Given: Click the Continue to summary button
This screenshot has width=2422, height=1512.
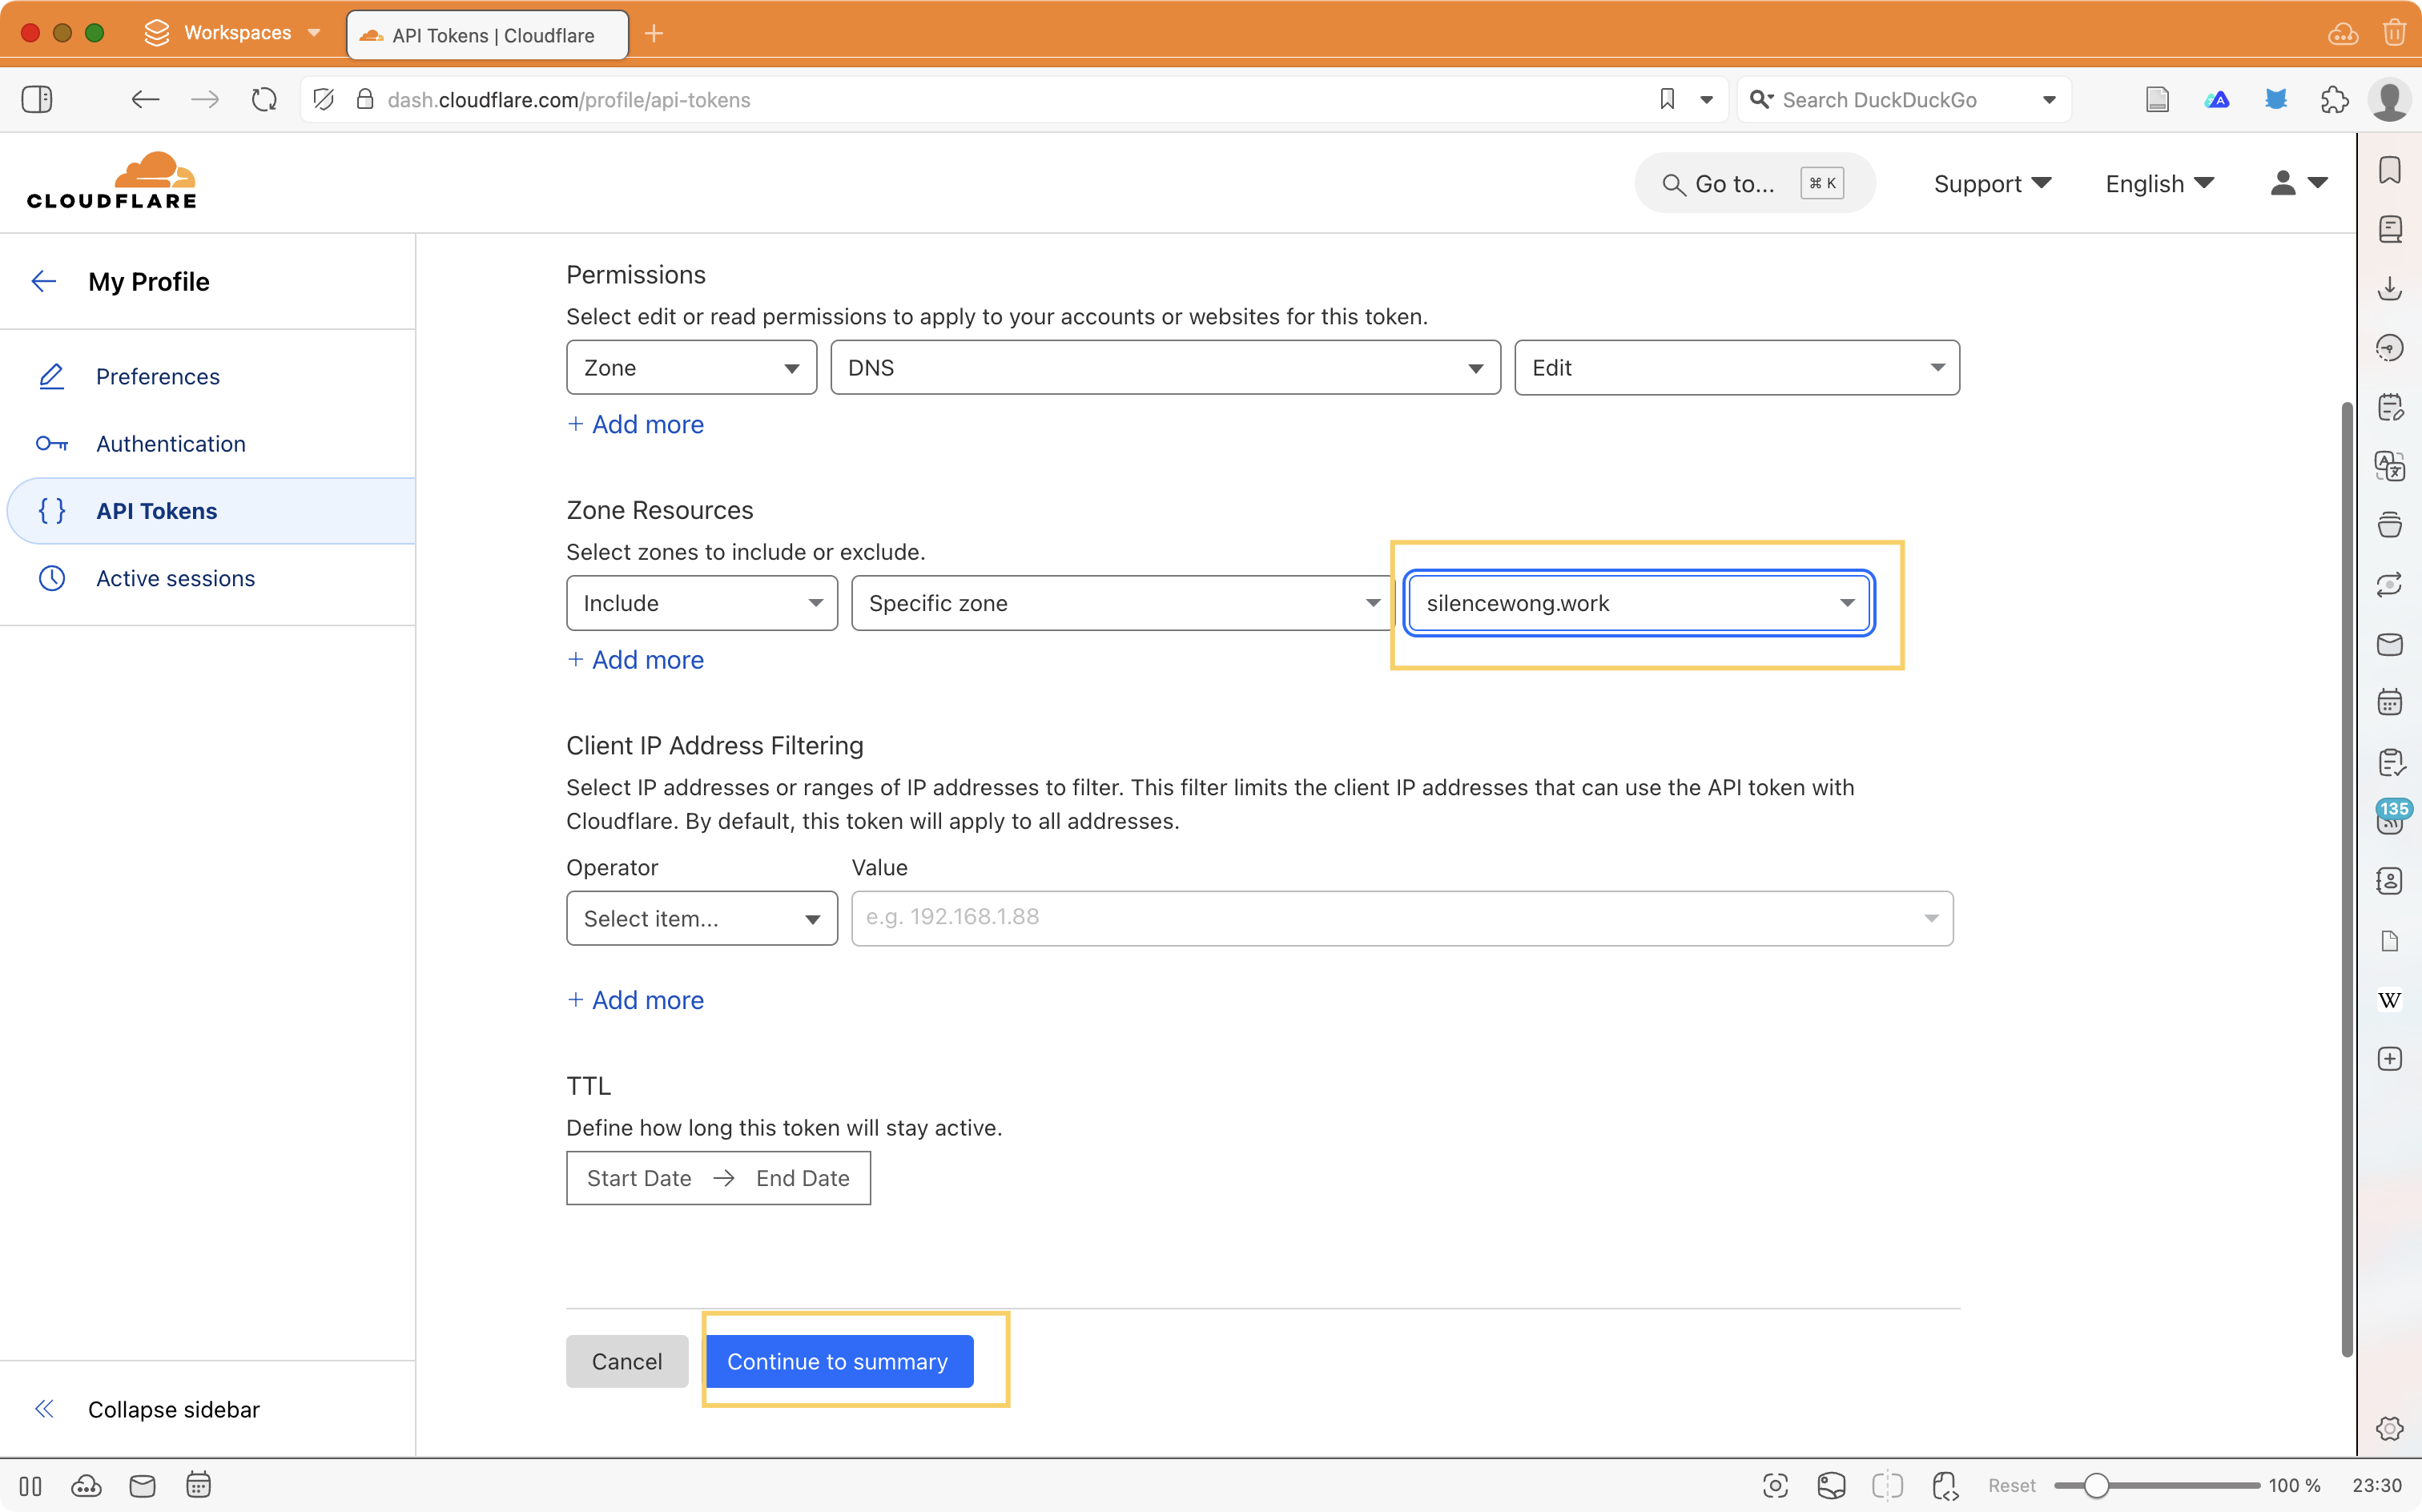Looking at the screenshot, I should coord(838,1361).
